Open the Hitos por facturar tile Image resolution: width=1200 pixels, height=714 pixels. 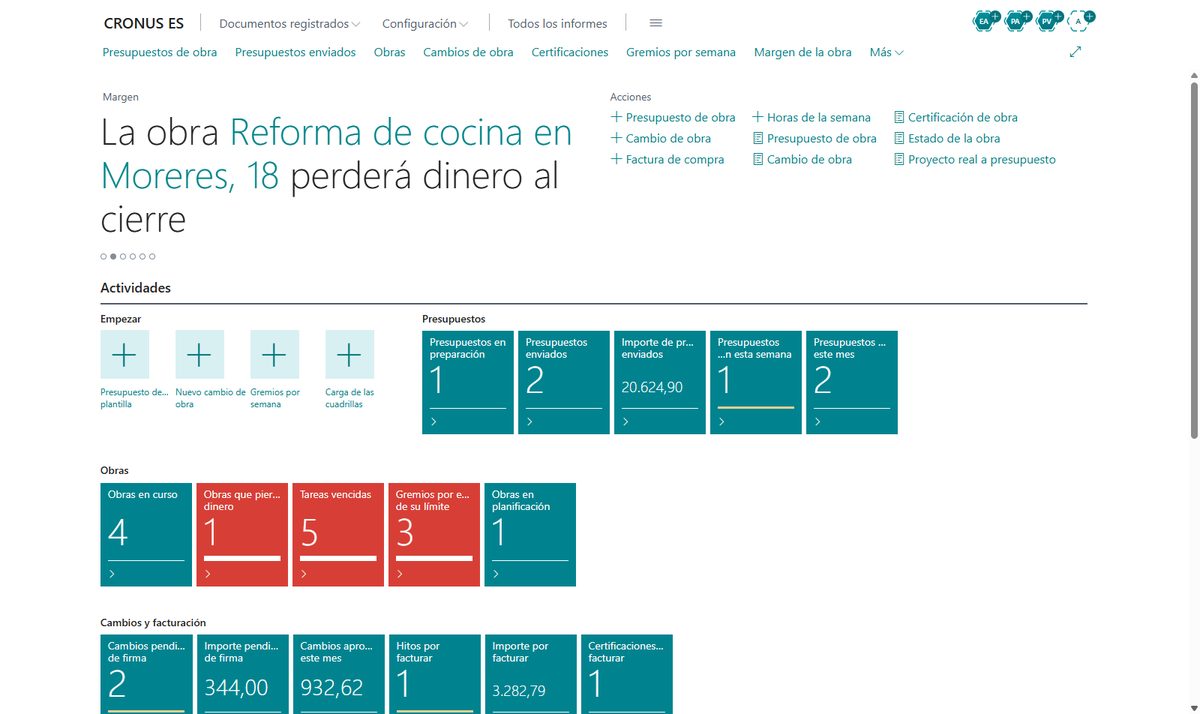click(434, 674)
